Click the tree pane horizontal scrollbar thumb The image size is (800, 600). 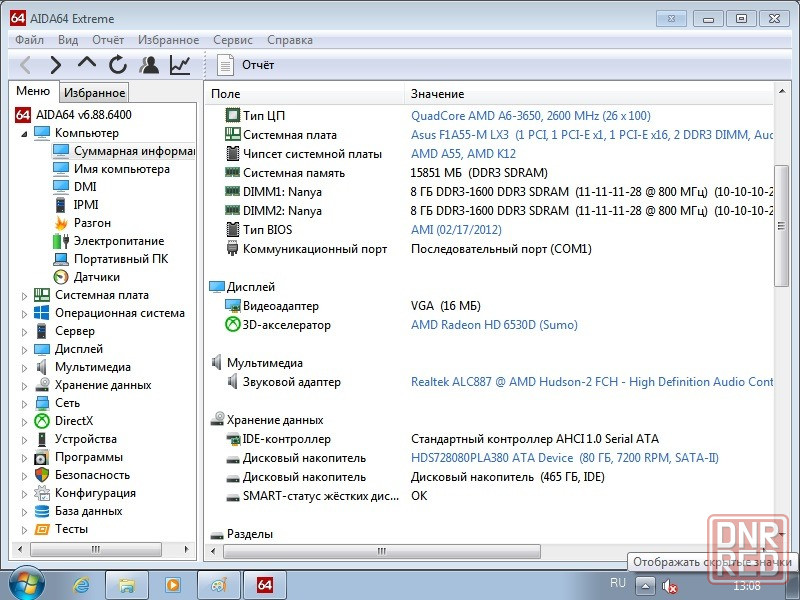pos(95,549)
